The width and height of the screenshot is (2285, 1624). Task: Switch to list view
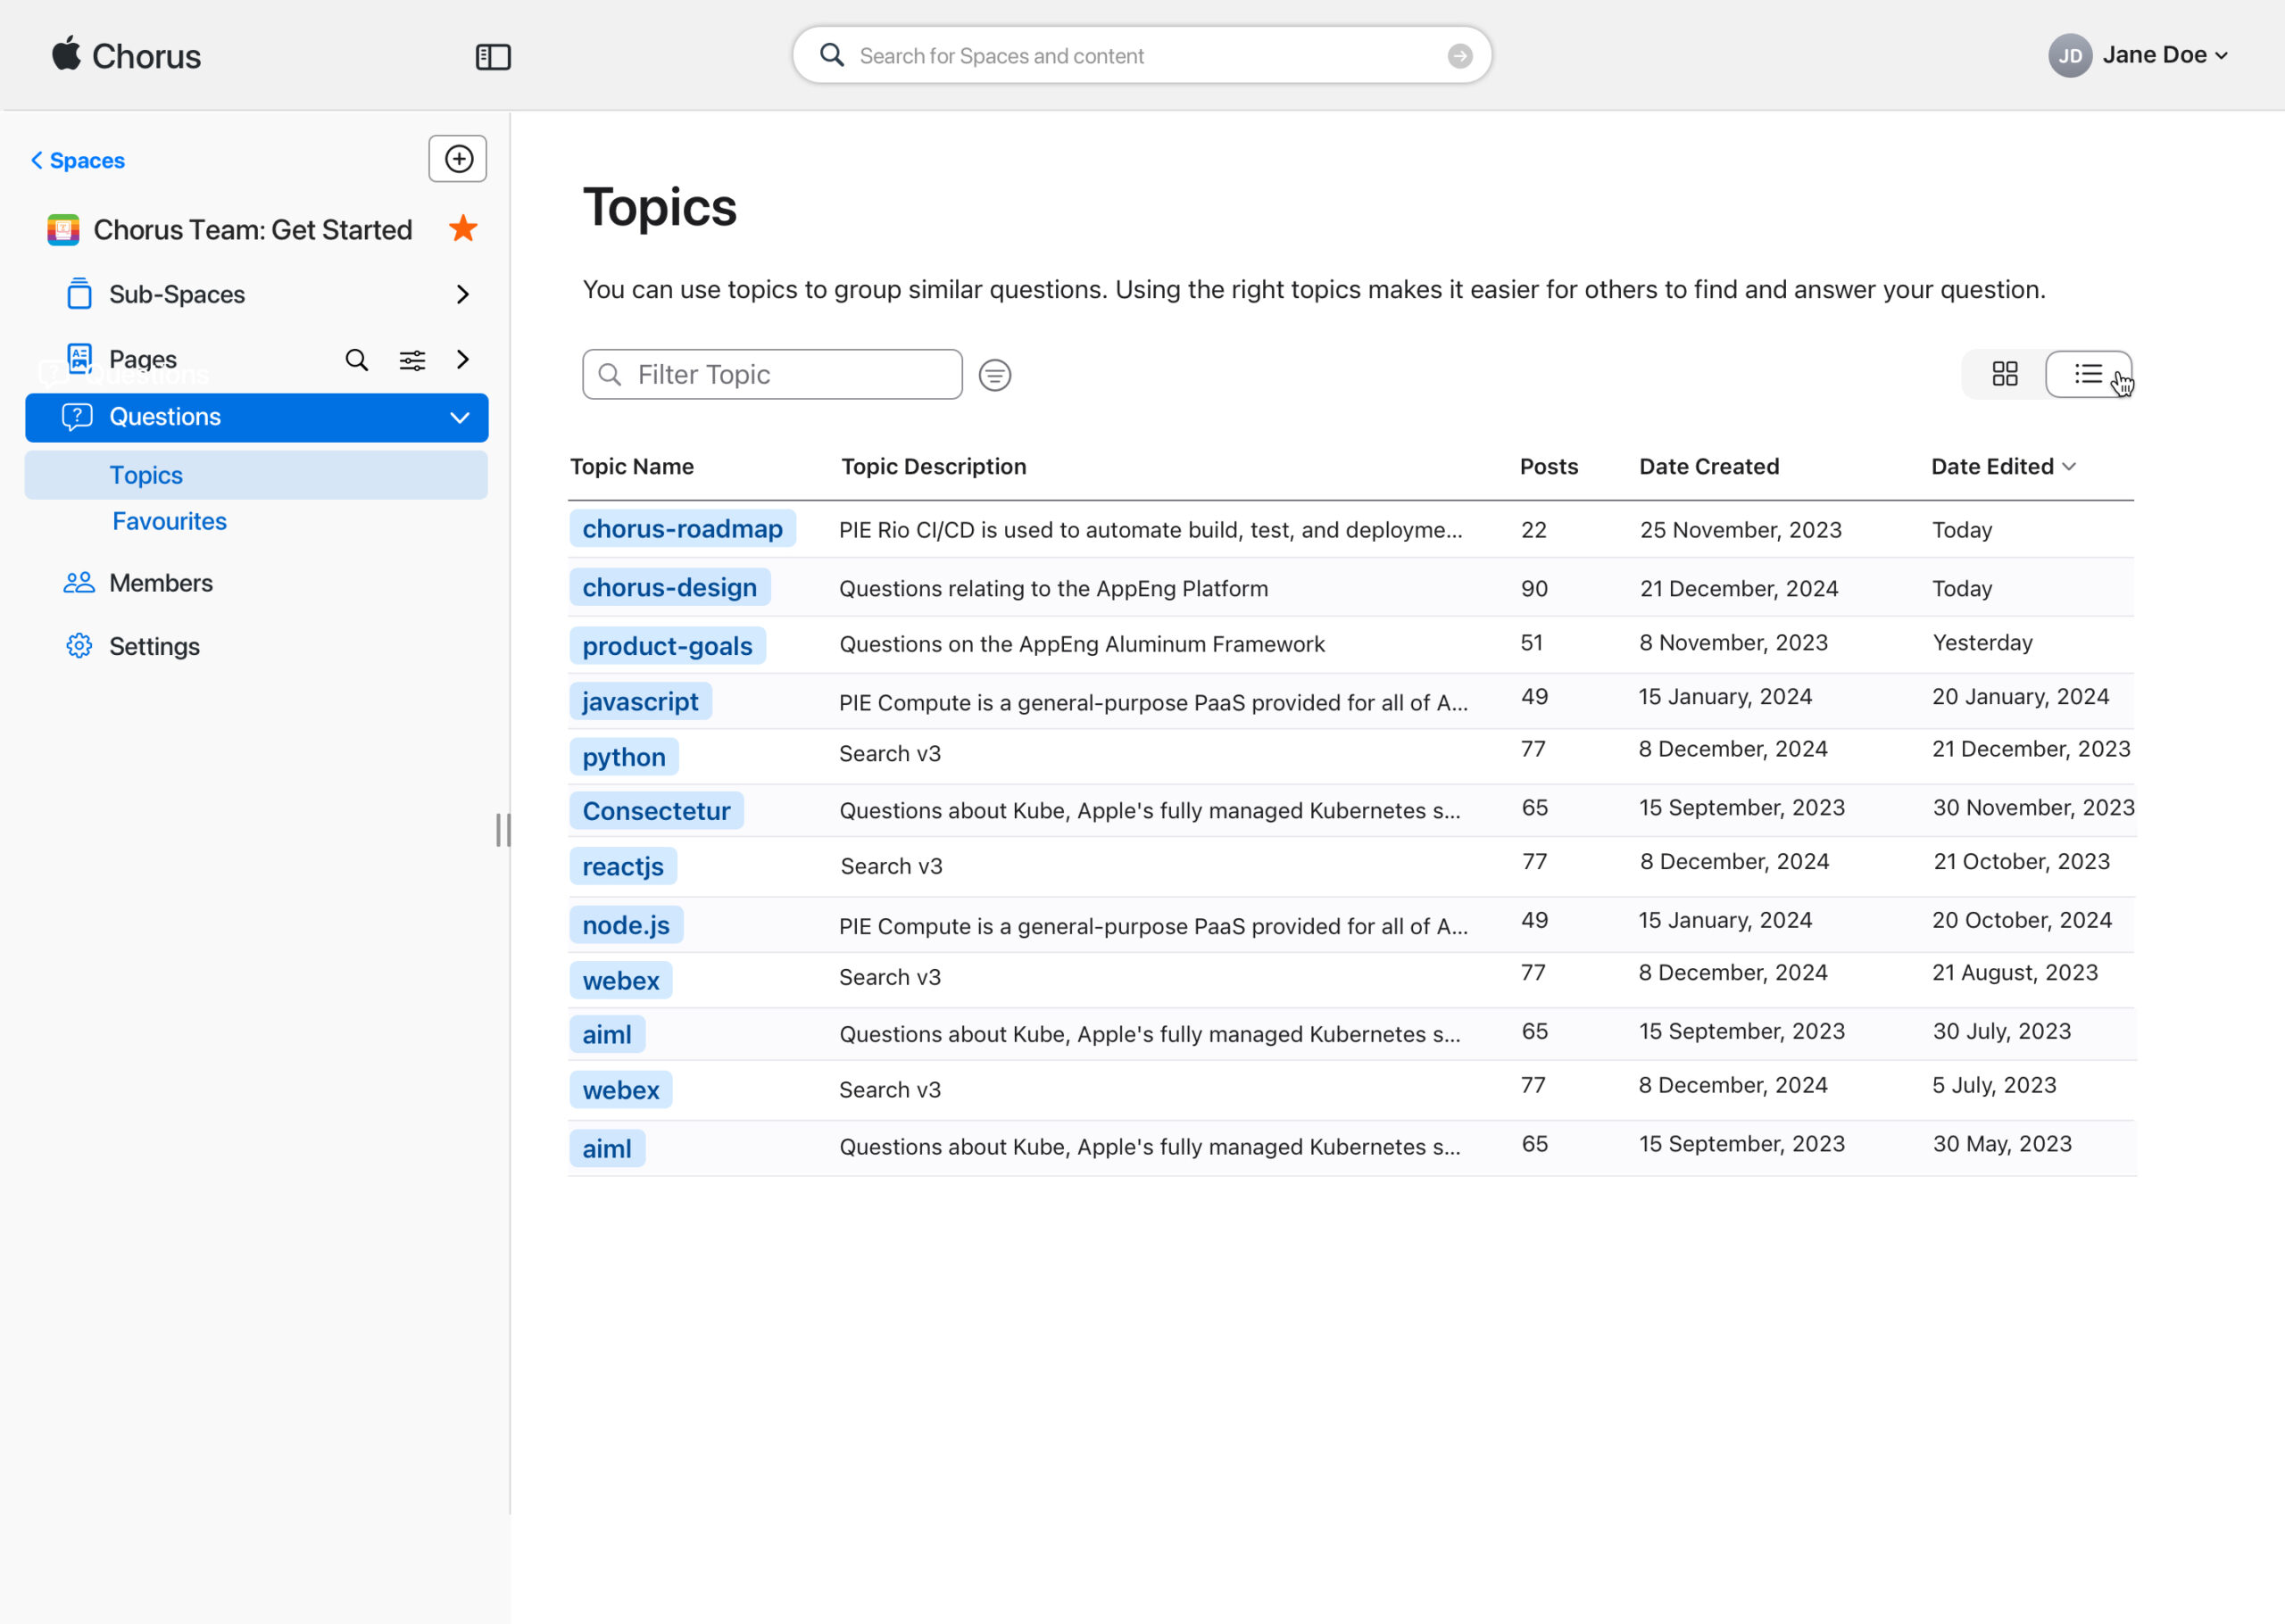[2088, 374]
